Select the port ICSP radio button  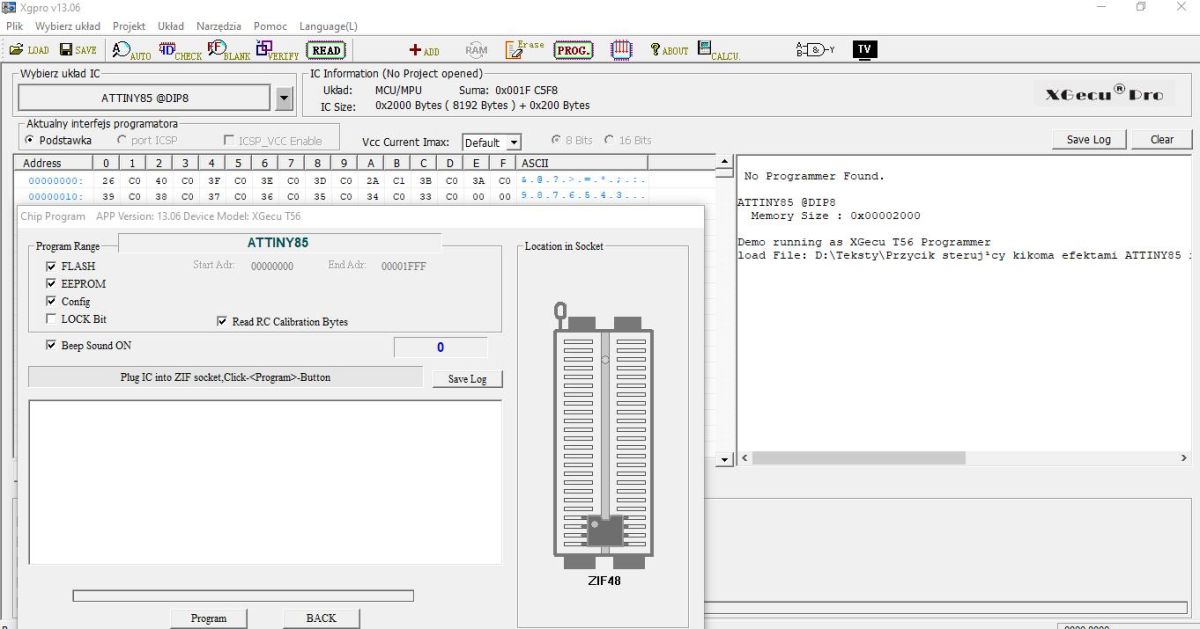click(122, 140)
